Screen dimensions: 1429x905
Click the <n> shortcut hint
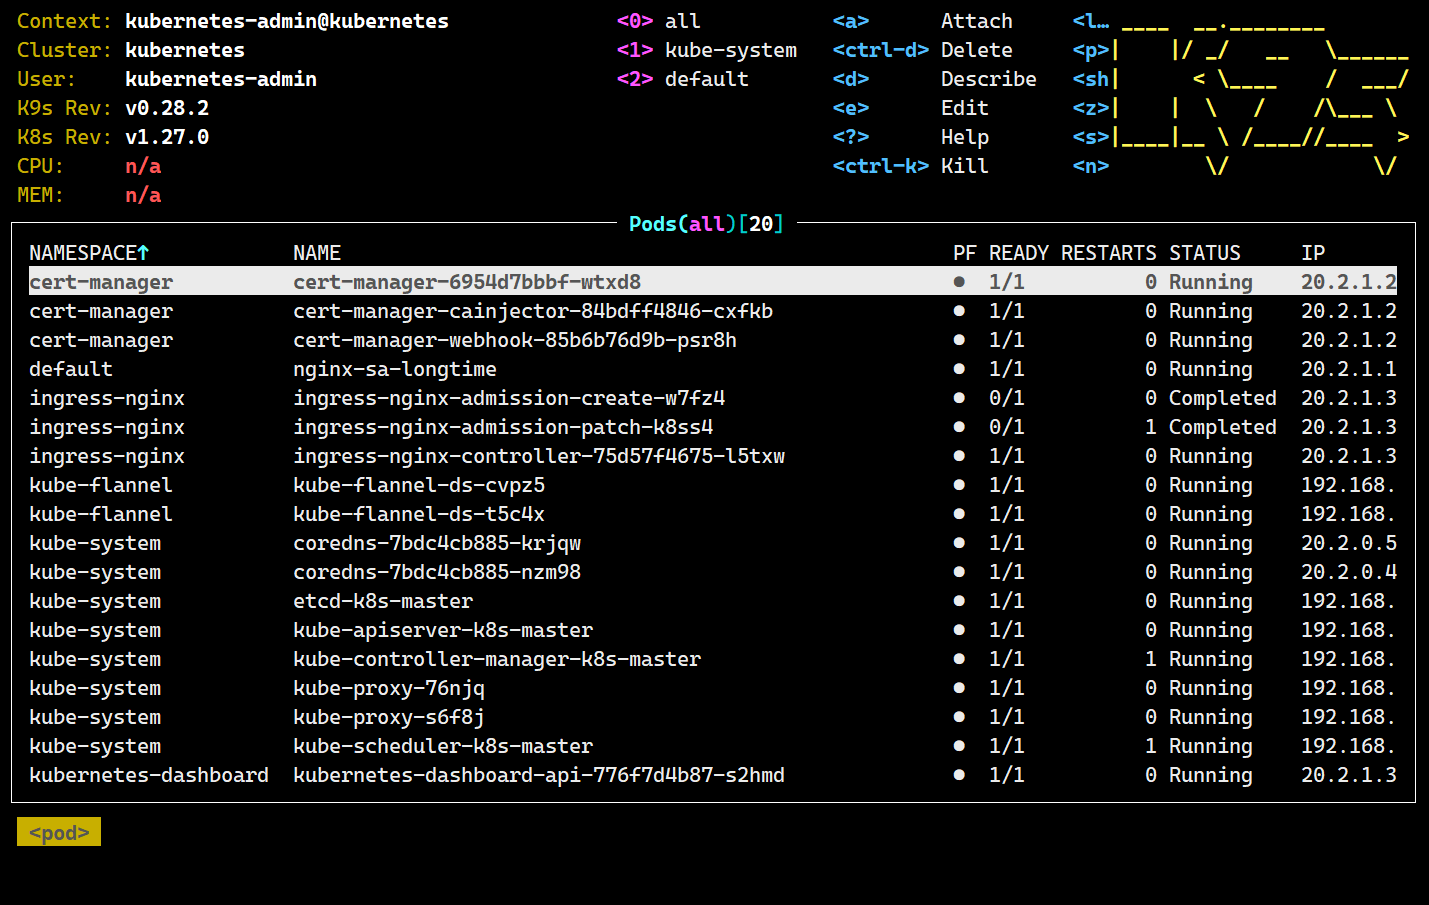pyautogui.click(x=1091, y=166)
